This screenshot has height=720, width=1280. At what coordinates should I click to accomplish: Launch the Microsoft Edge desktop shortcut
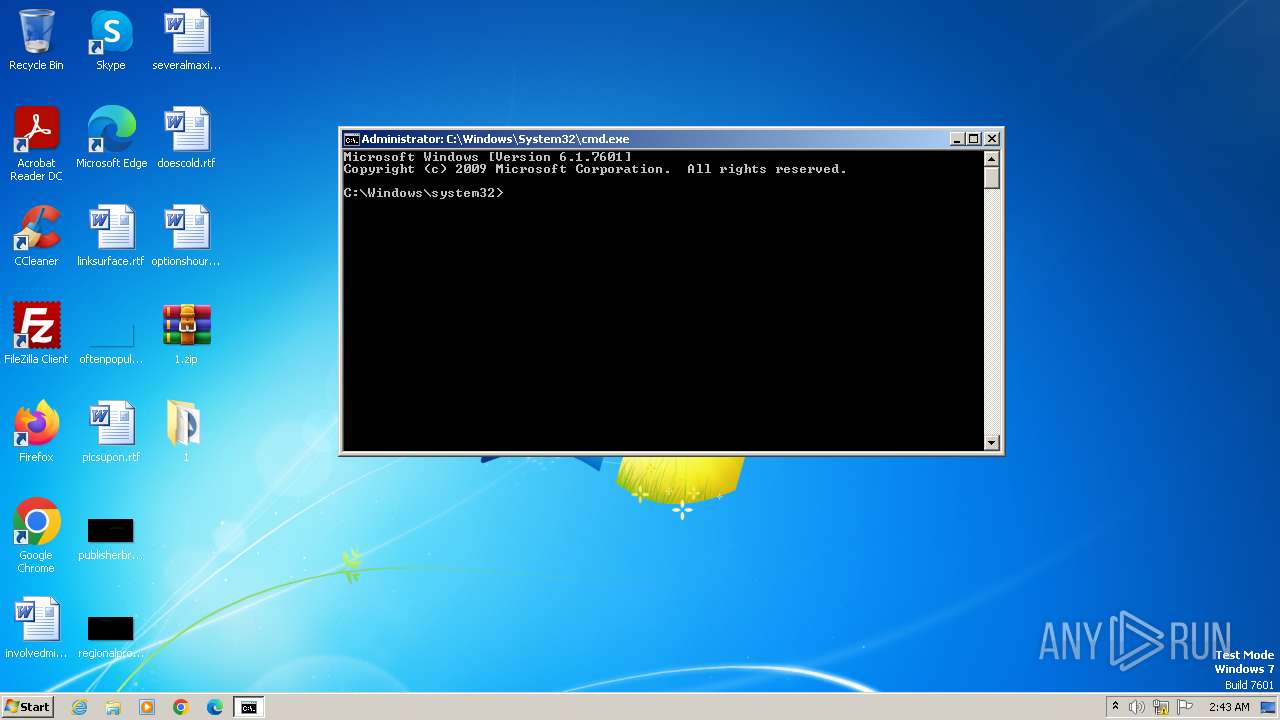[x=111, y=138]
